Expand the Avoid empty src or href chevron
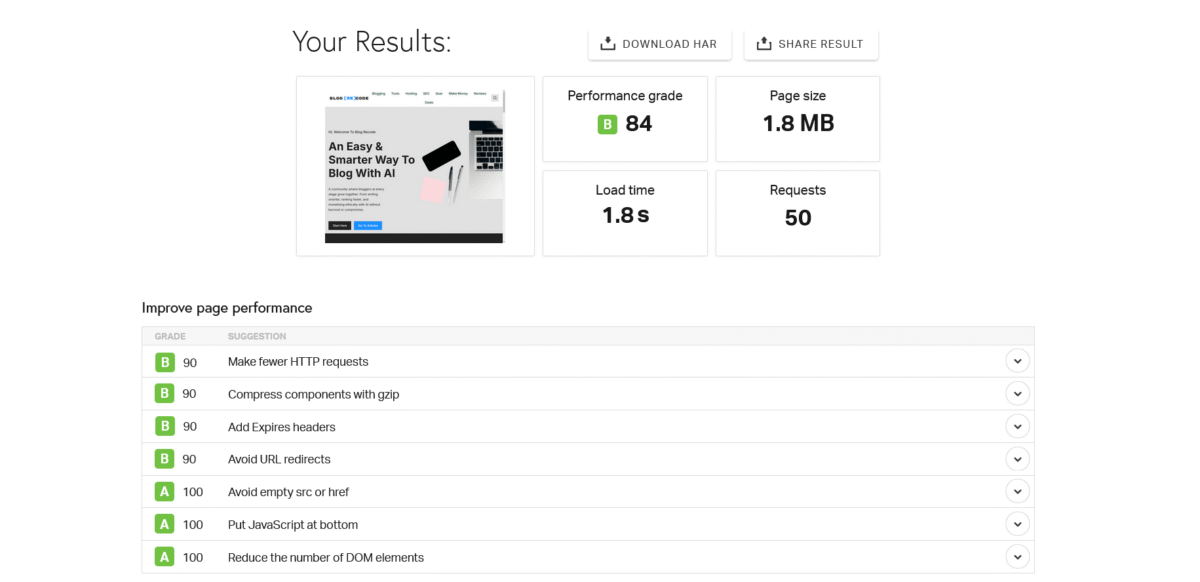This screenshot has width=1200, height=582. (x=1017, y=492)
